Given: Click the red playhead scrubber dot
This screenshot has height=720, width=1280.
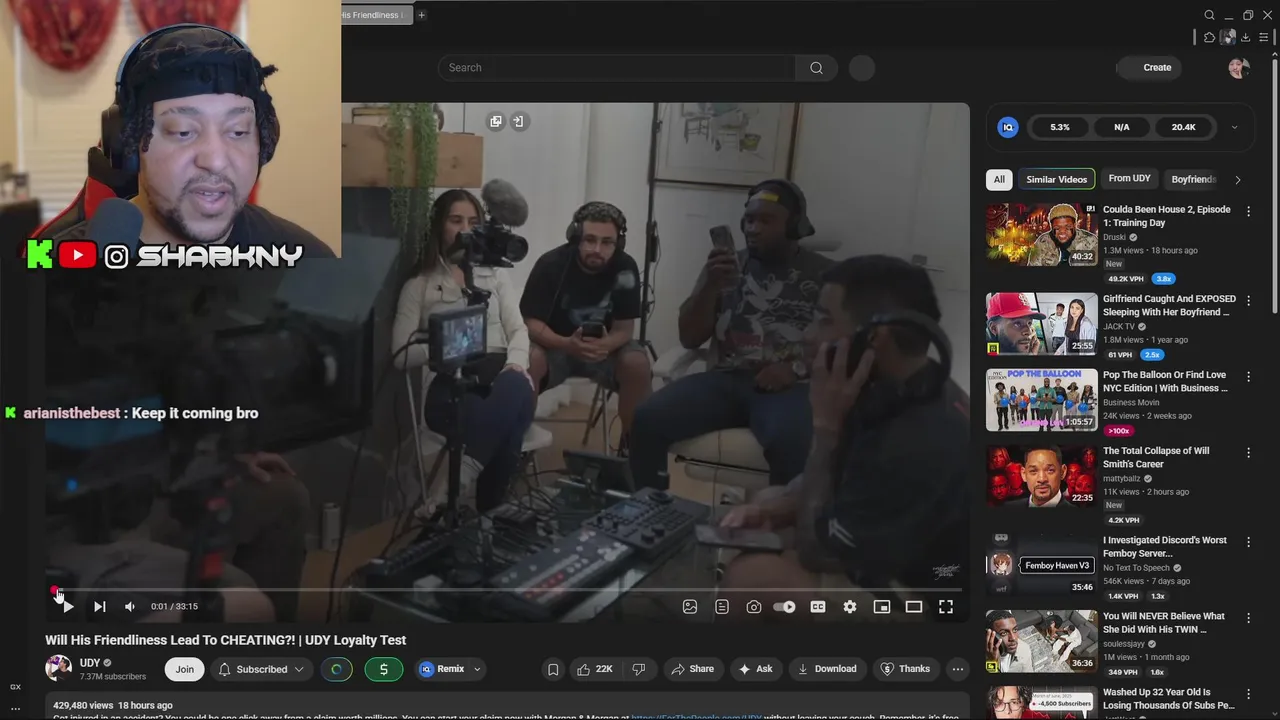Looking at the screenshot, I should point(55,590).
